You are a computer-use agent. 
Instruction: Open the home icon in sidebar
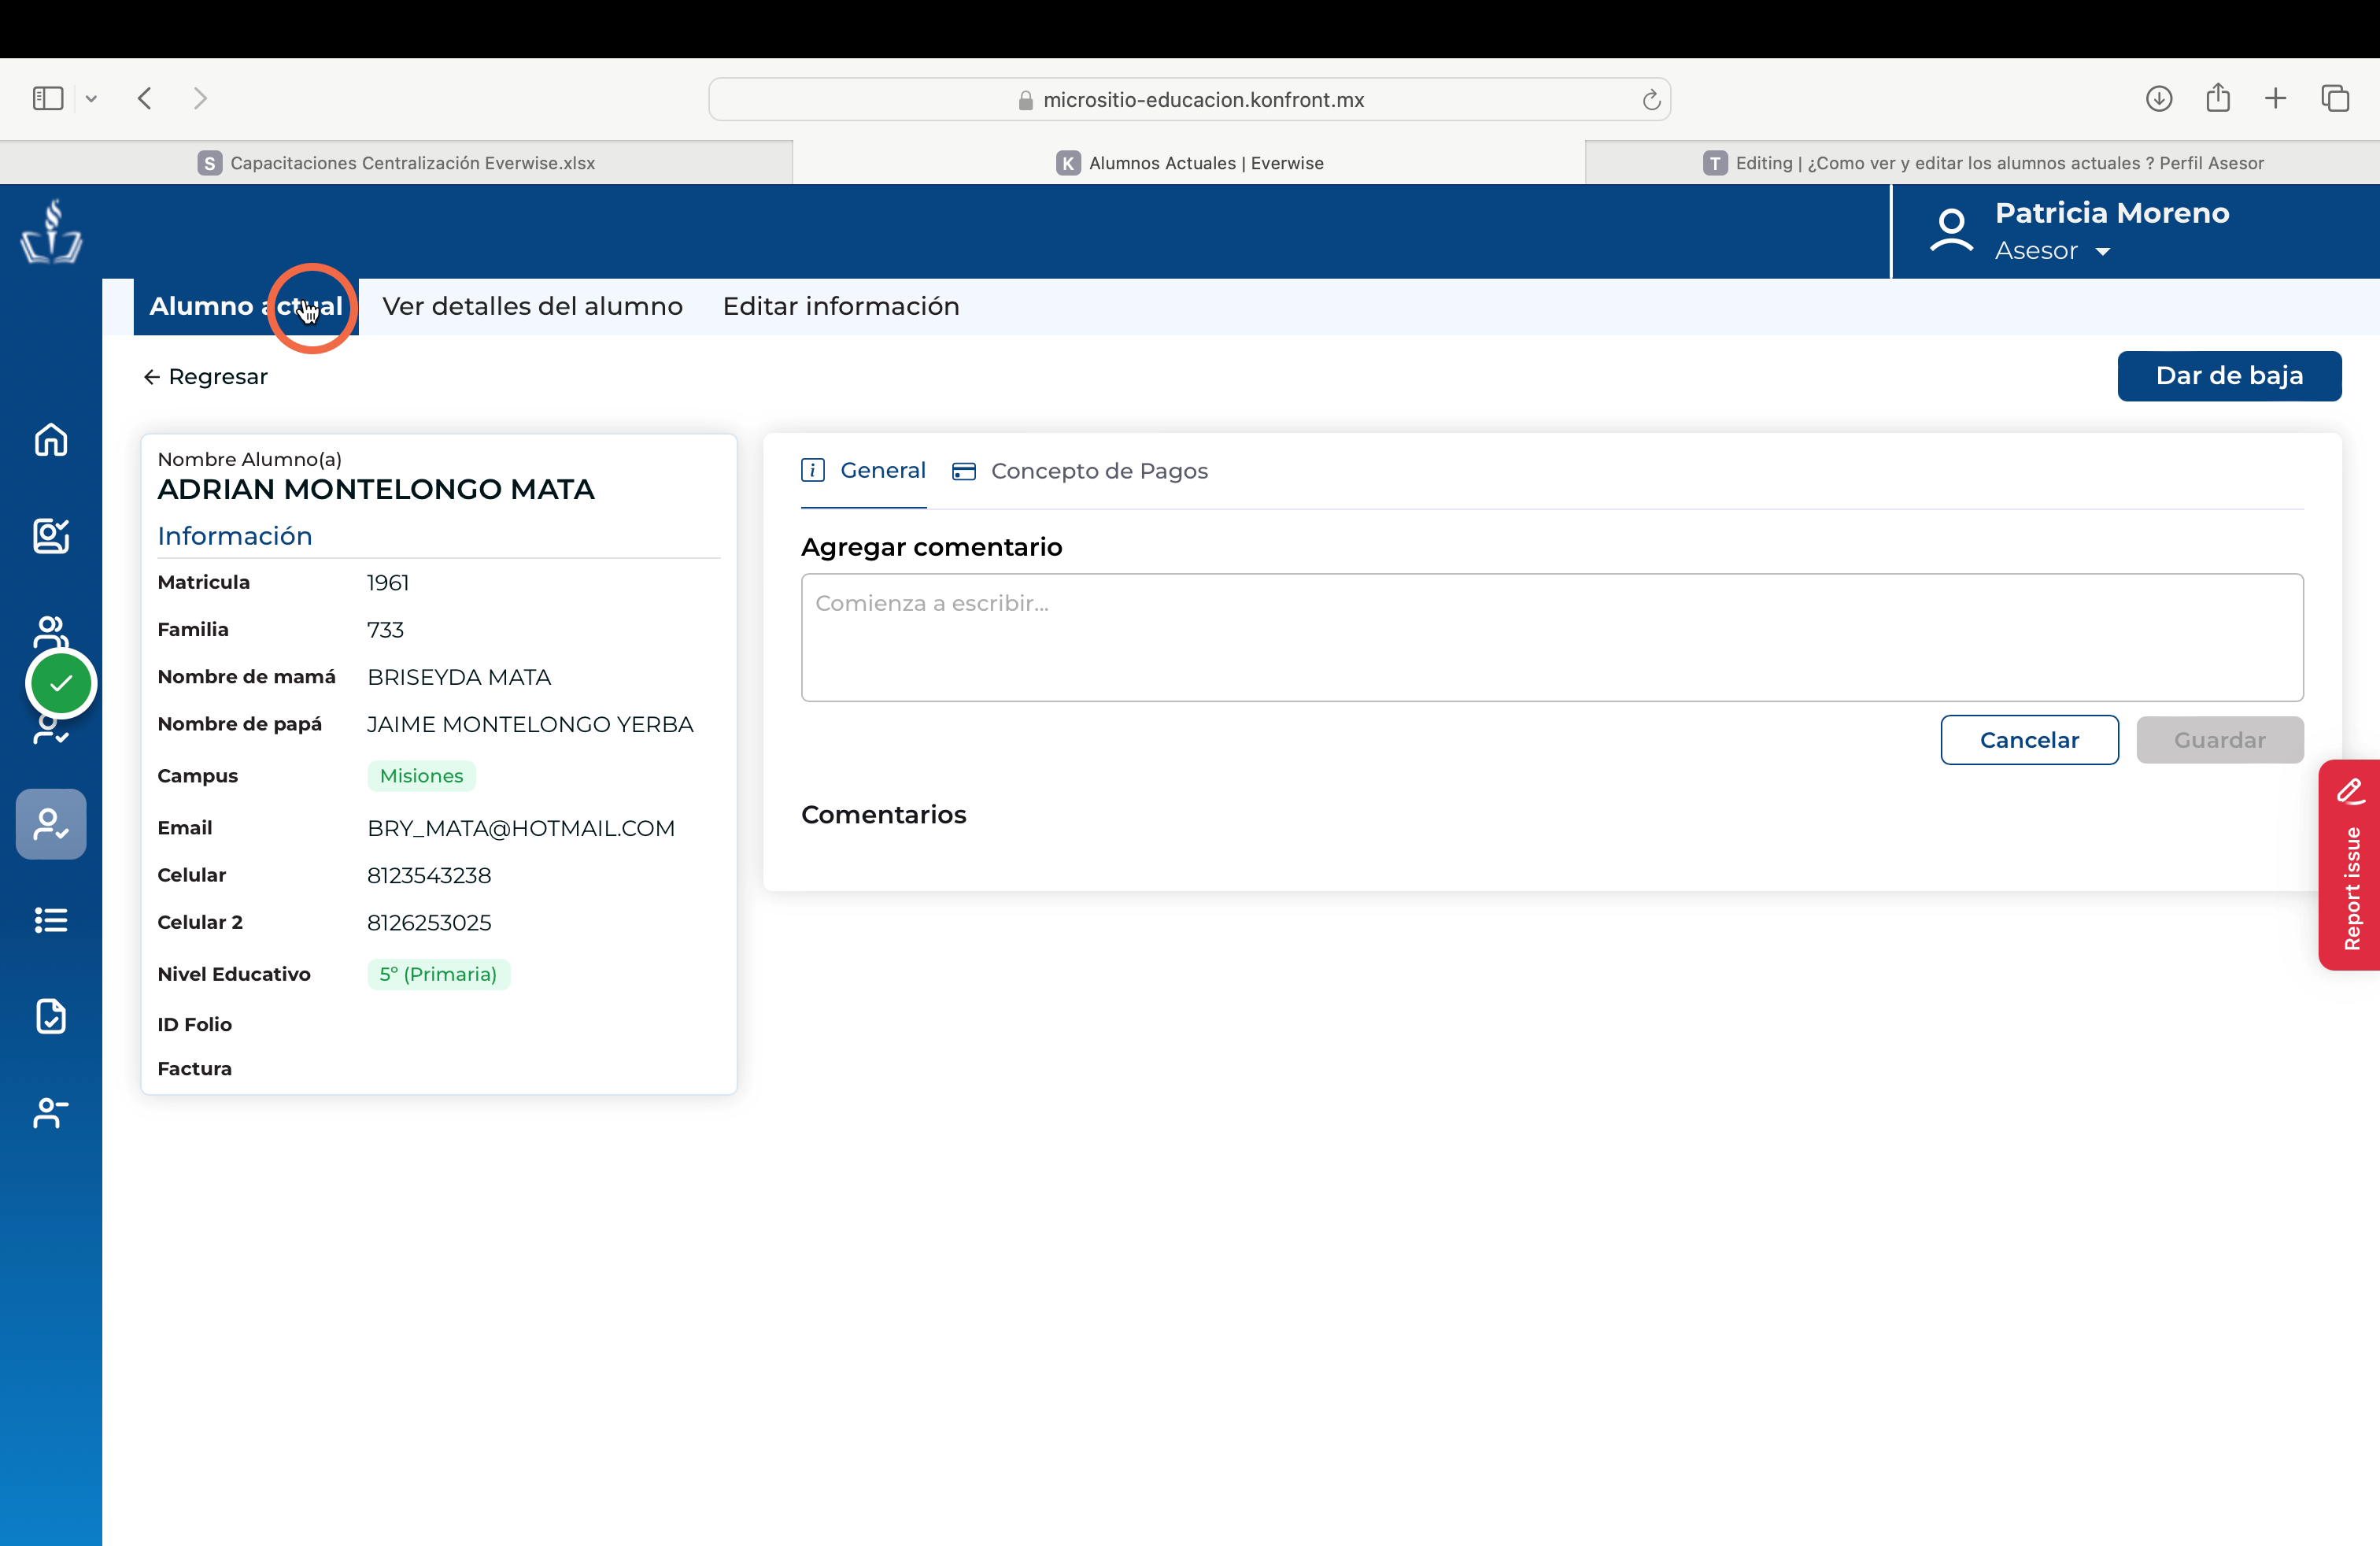51,439
